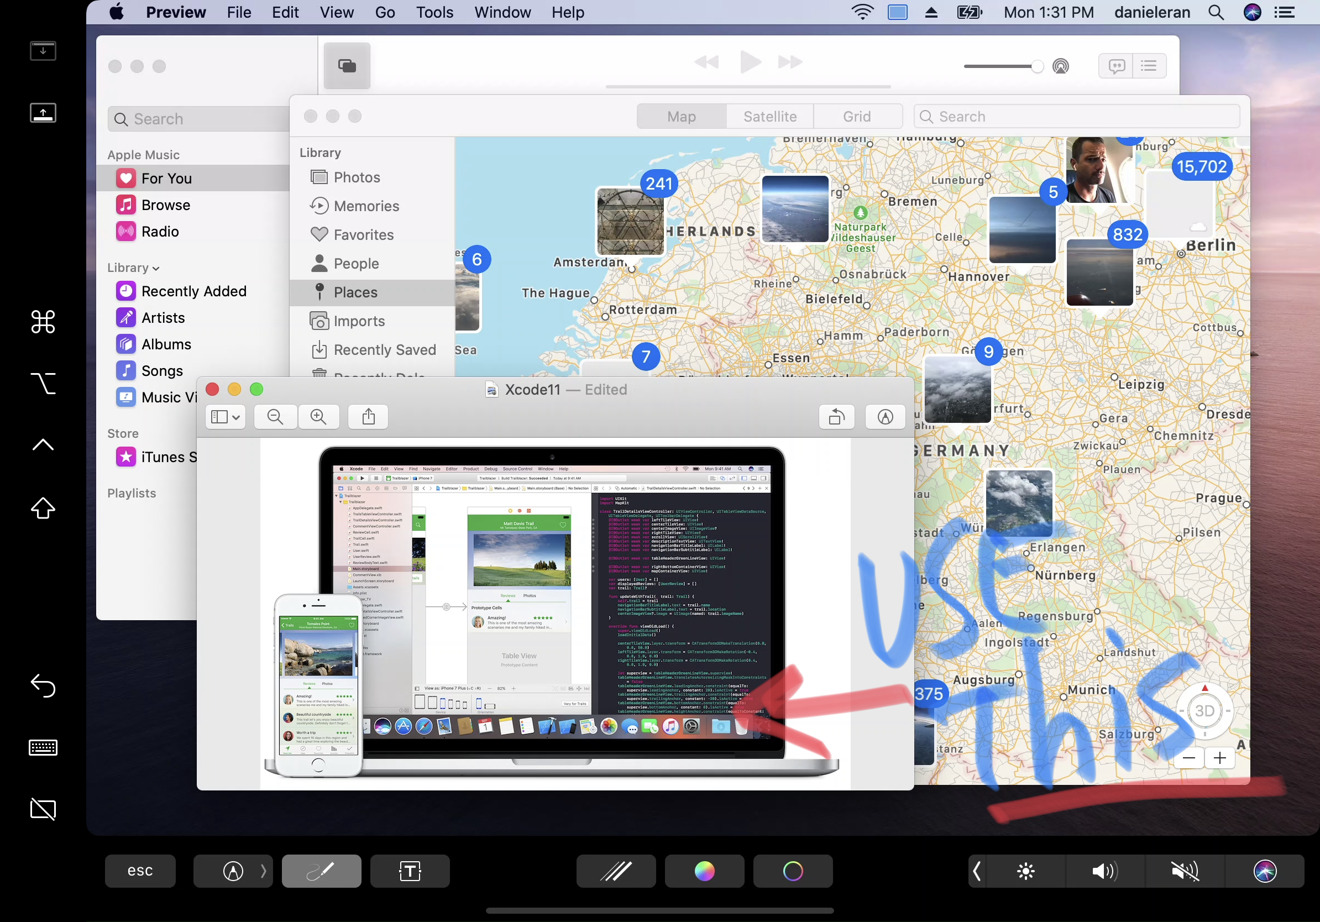Click the zoom out button on the map

coord(1188,758)
